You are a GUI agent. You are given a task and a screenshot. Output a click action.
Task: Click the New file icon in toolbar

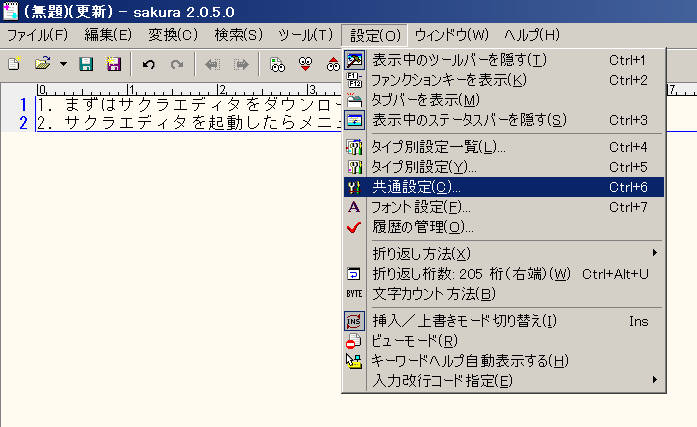[x=14, y=64]
